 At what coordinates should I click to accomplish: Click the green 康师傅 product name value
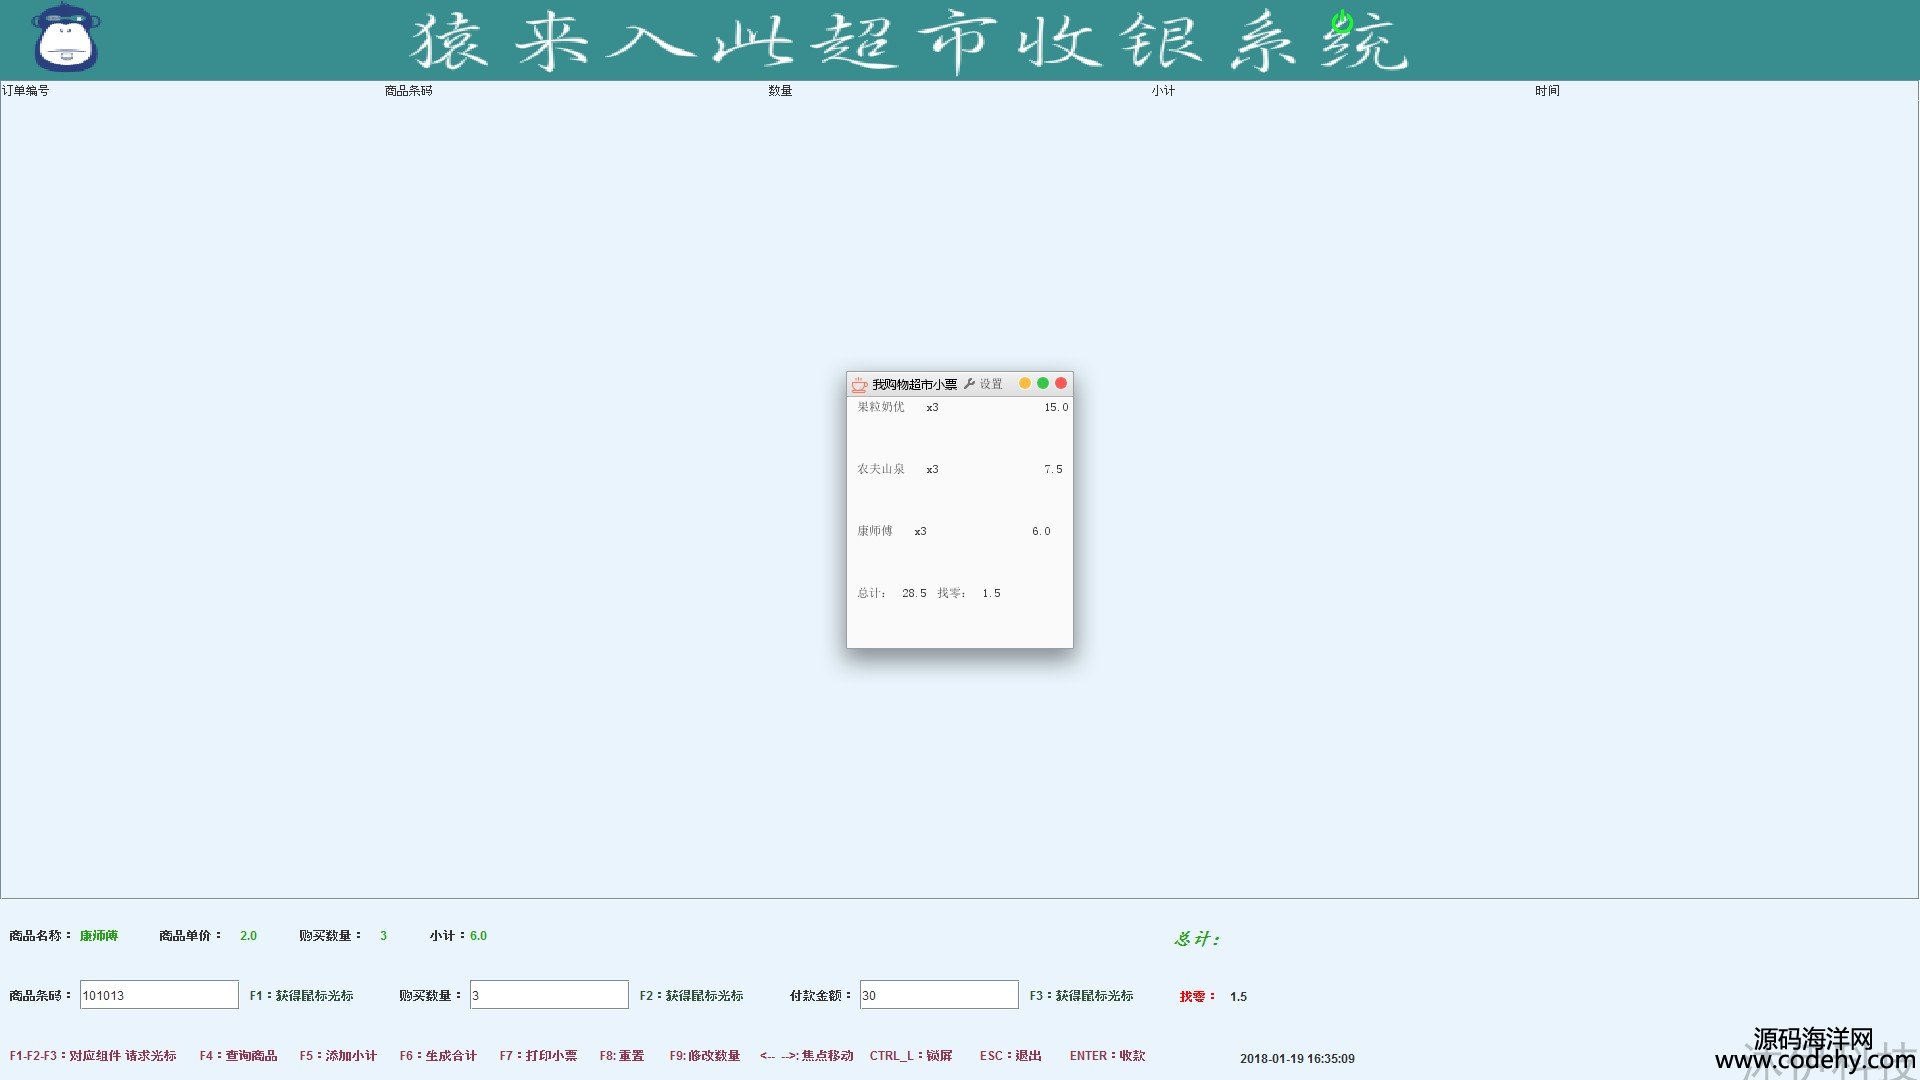[99, 936]
